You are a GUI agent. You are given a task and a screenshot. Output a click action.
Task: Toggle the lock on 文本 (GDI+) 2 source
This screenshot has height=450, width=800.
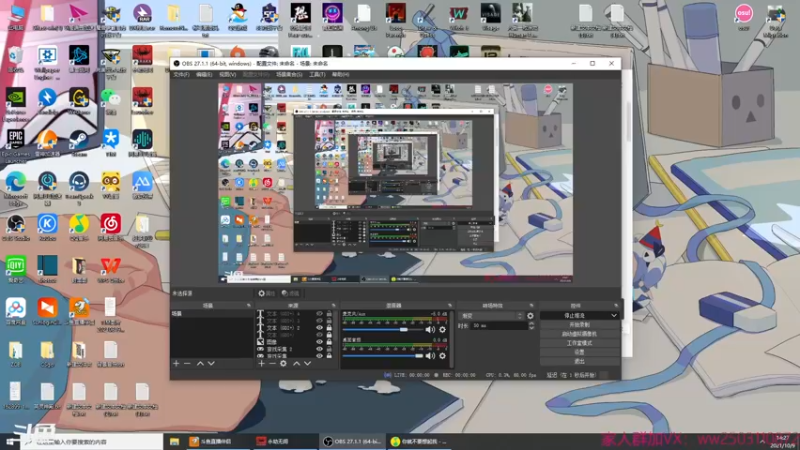pyautogui.click(x=329, y=328)
